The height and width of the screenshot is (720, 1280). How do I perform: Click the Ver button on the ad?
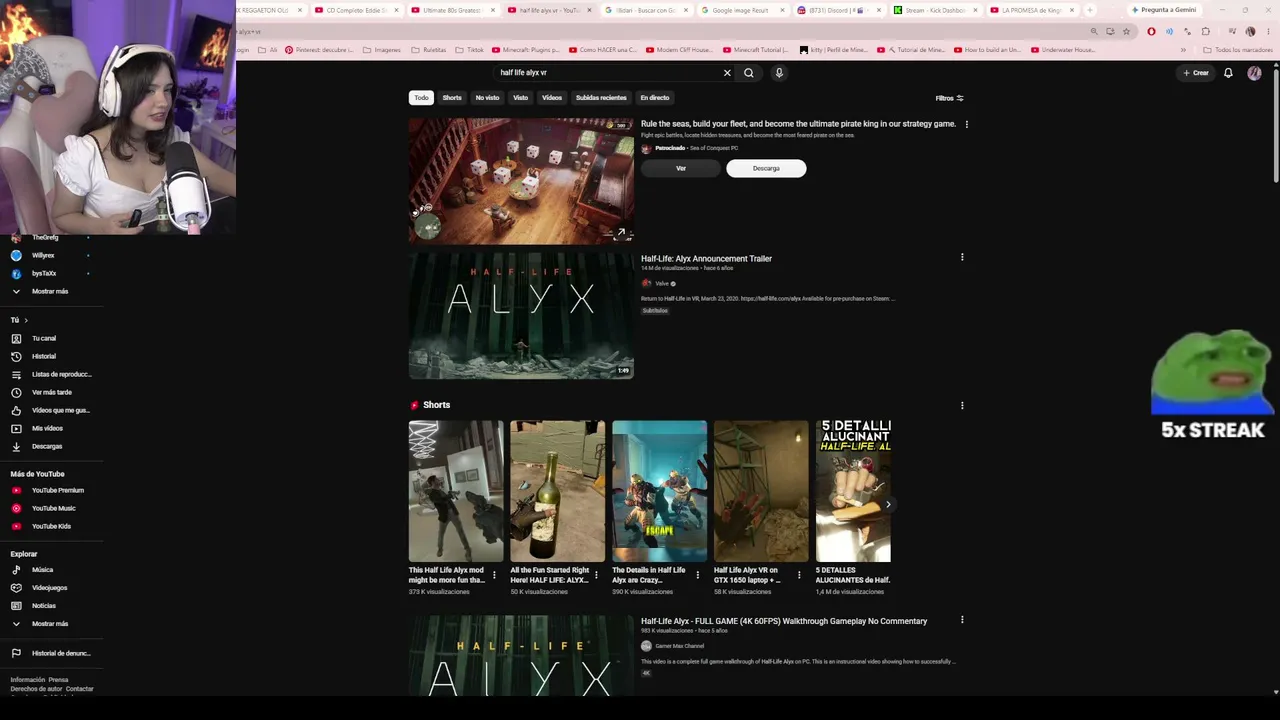(x=681, y=168)
